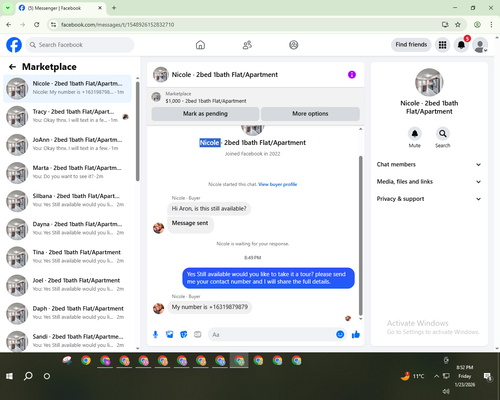
Task: Open the Notifications bell icon
Action: 461,45
